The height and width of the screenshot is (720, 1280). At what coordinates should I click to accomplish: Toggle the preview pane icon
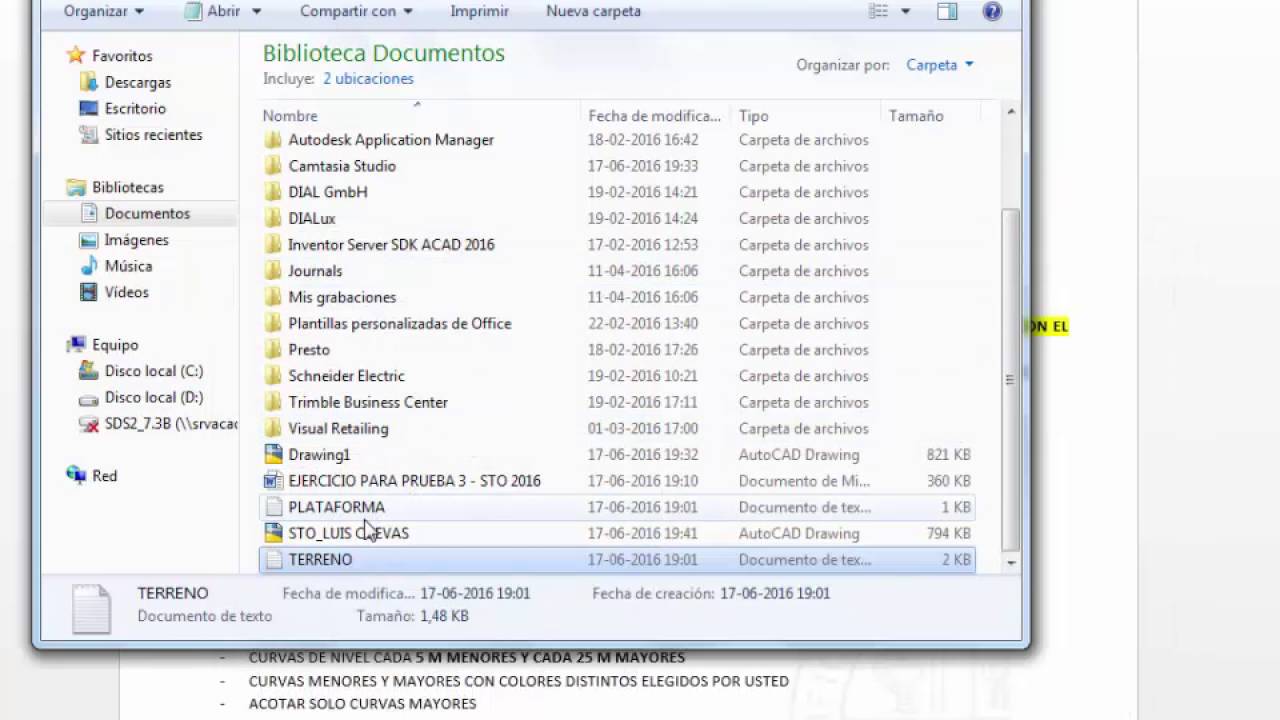[947, 11]
